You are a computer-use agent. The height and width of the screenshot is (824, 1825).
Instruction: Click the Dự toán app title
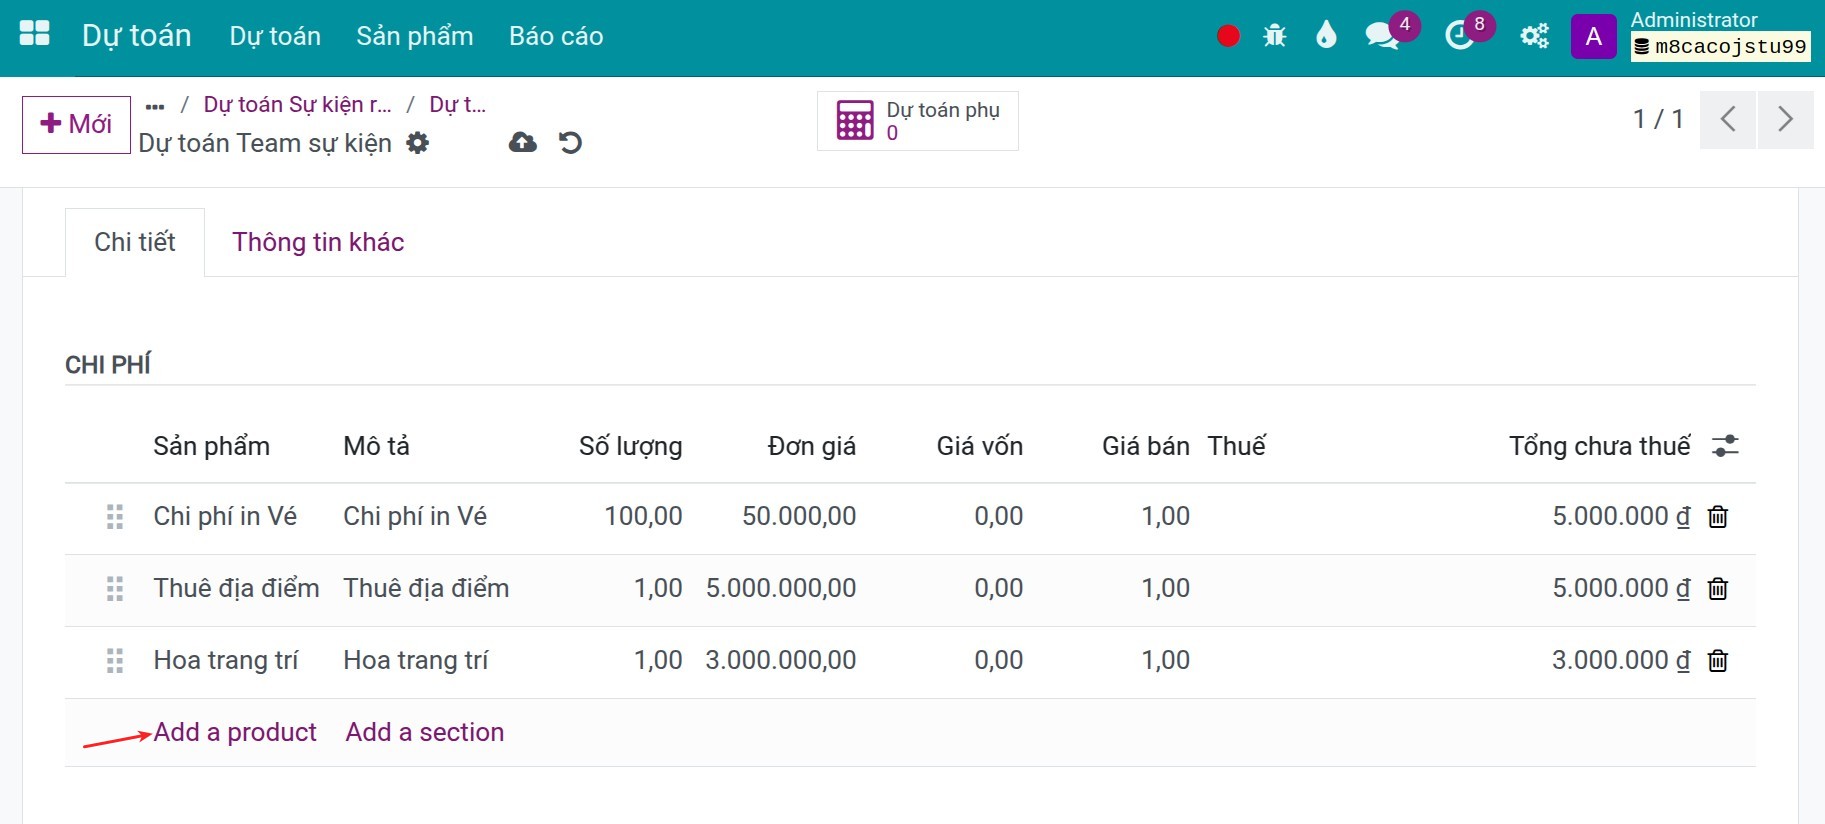[x=137, y=36]
